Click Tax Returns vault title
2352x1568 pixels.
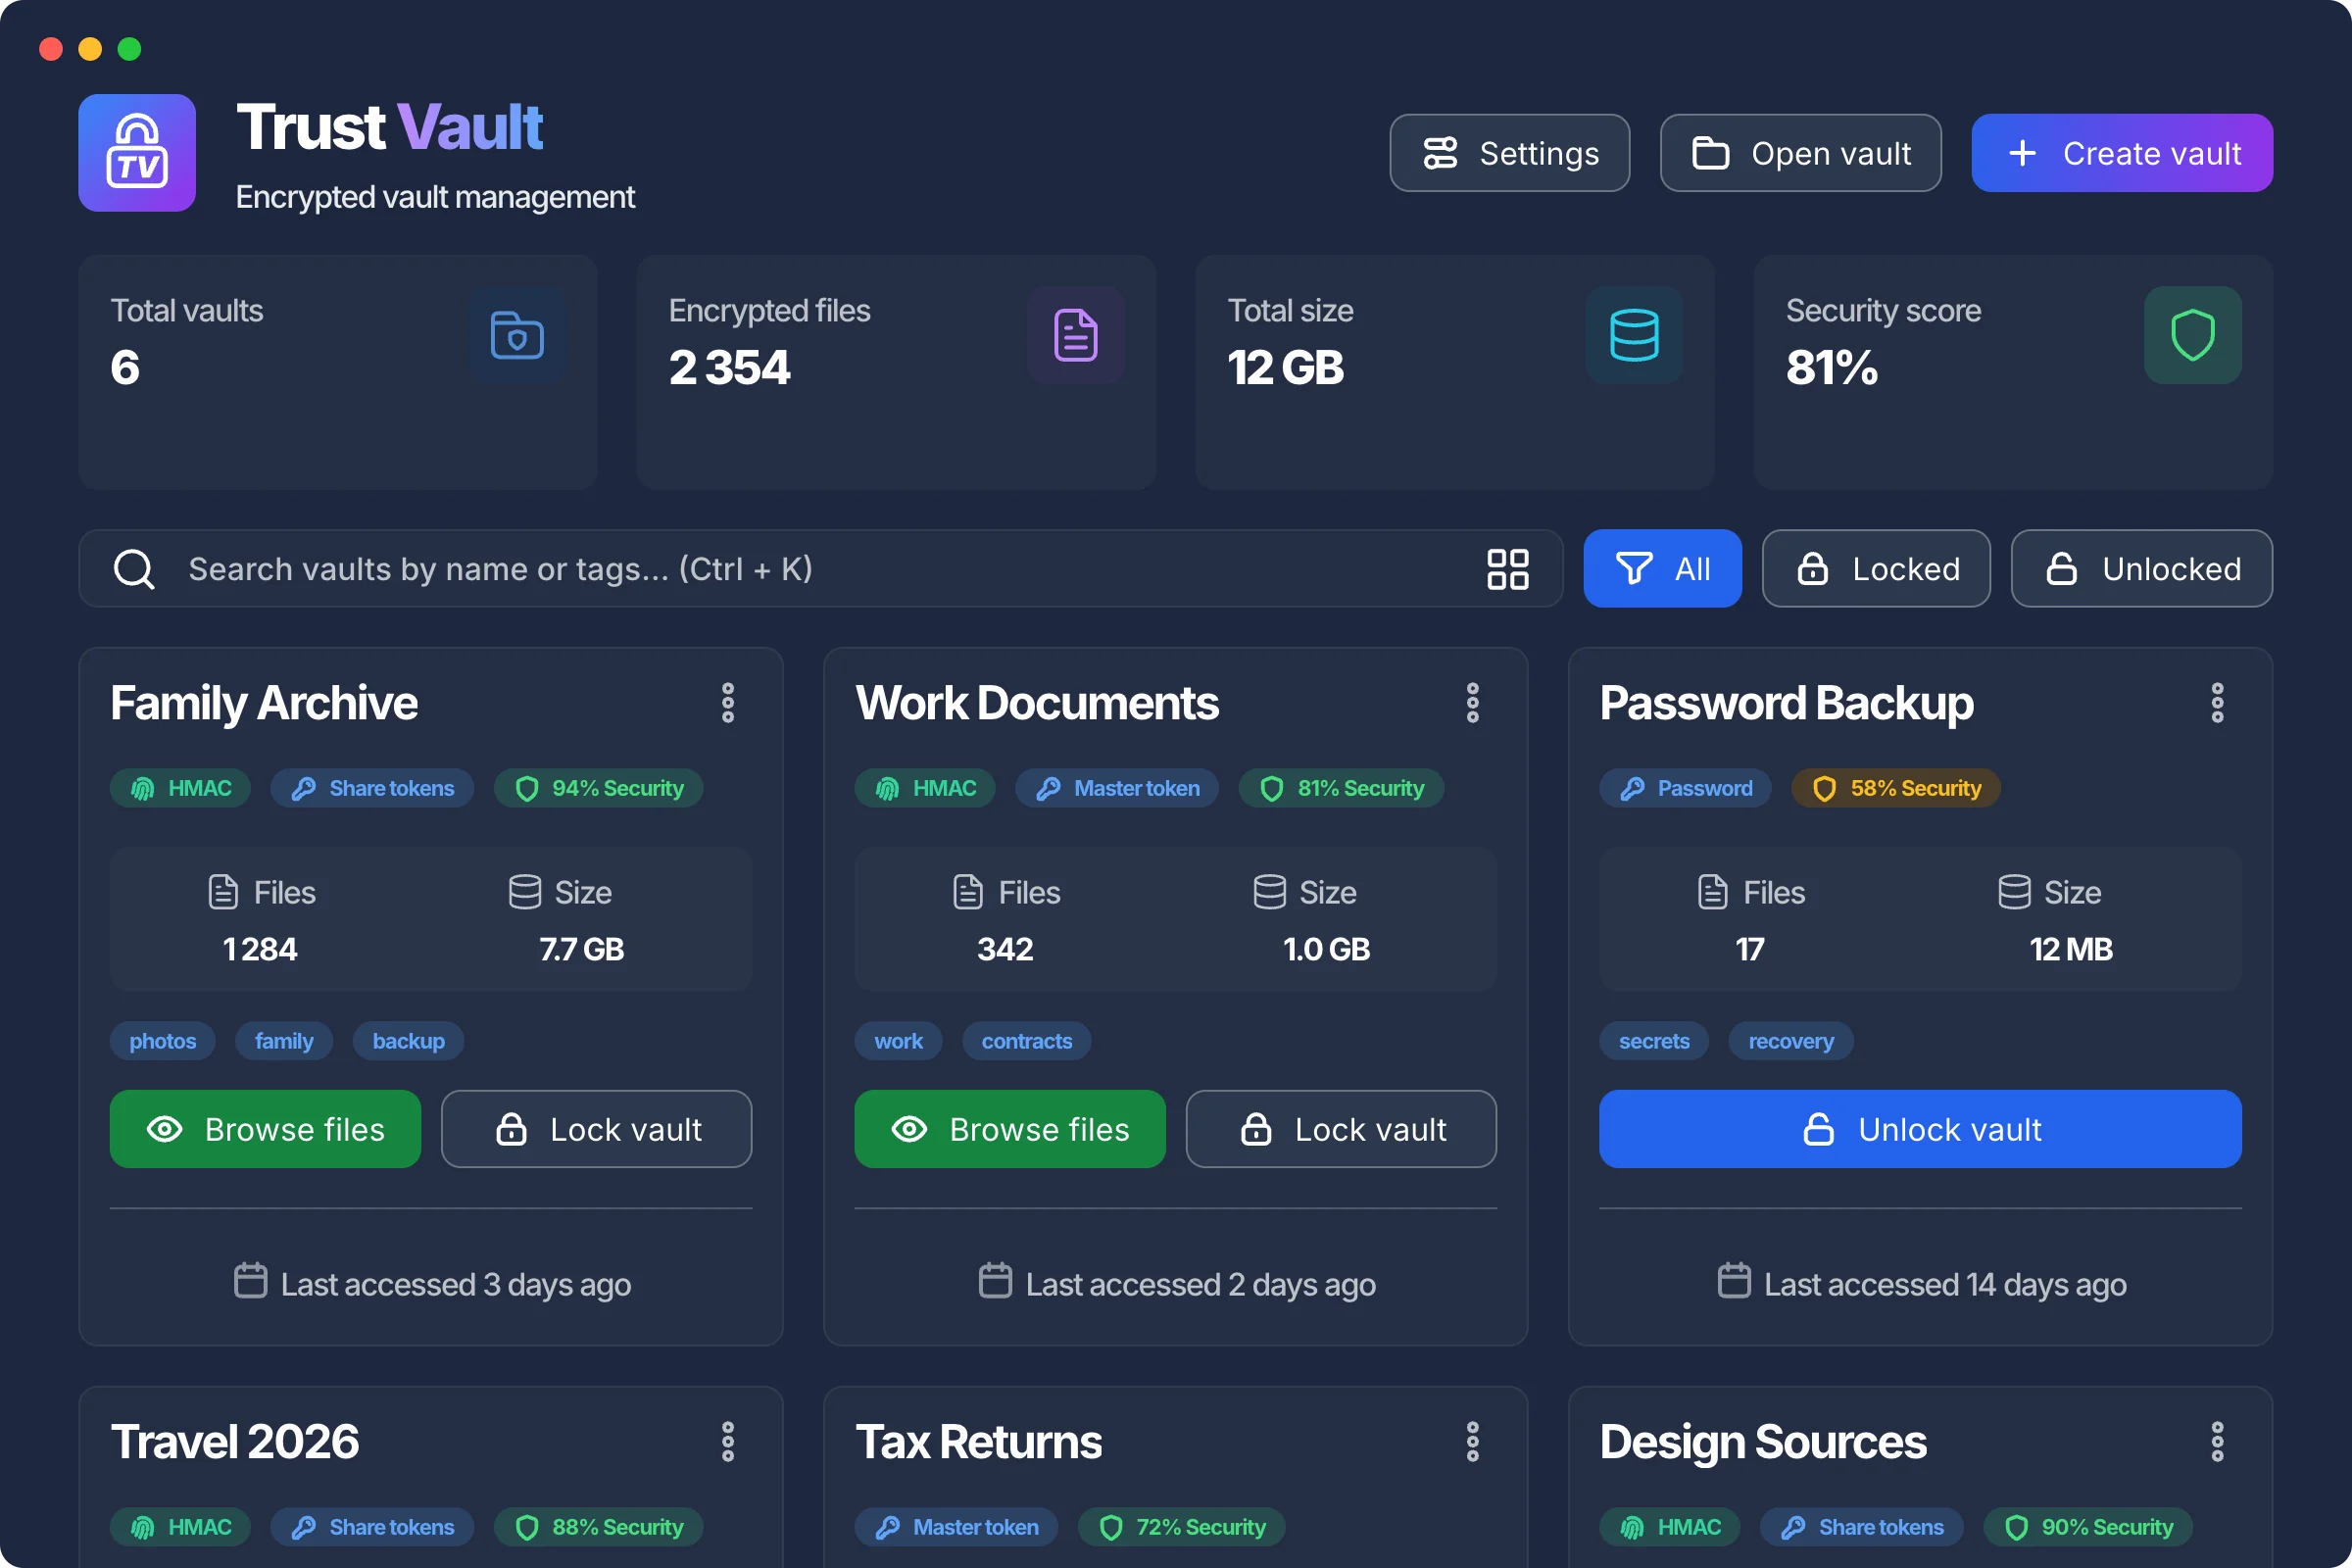pyautogui.click(x=979, y=1443)
